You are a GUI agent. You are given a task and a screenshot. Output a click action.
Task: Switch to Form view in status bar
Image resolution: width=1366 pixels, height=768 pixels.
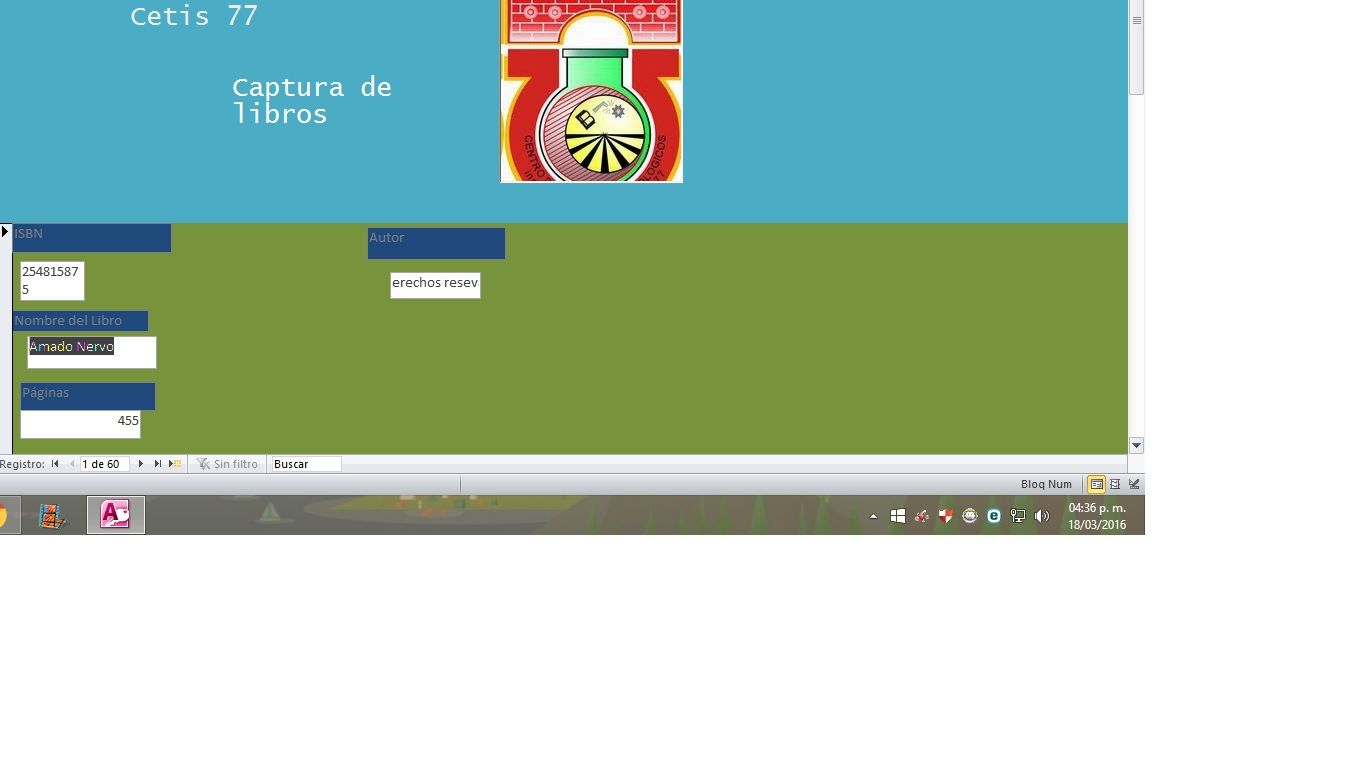pos(1096,484)
